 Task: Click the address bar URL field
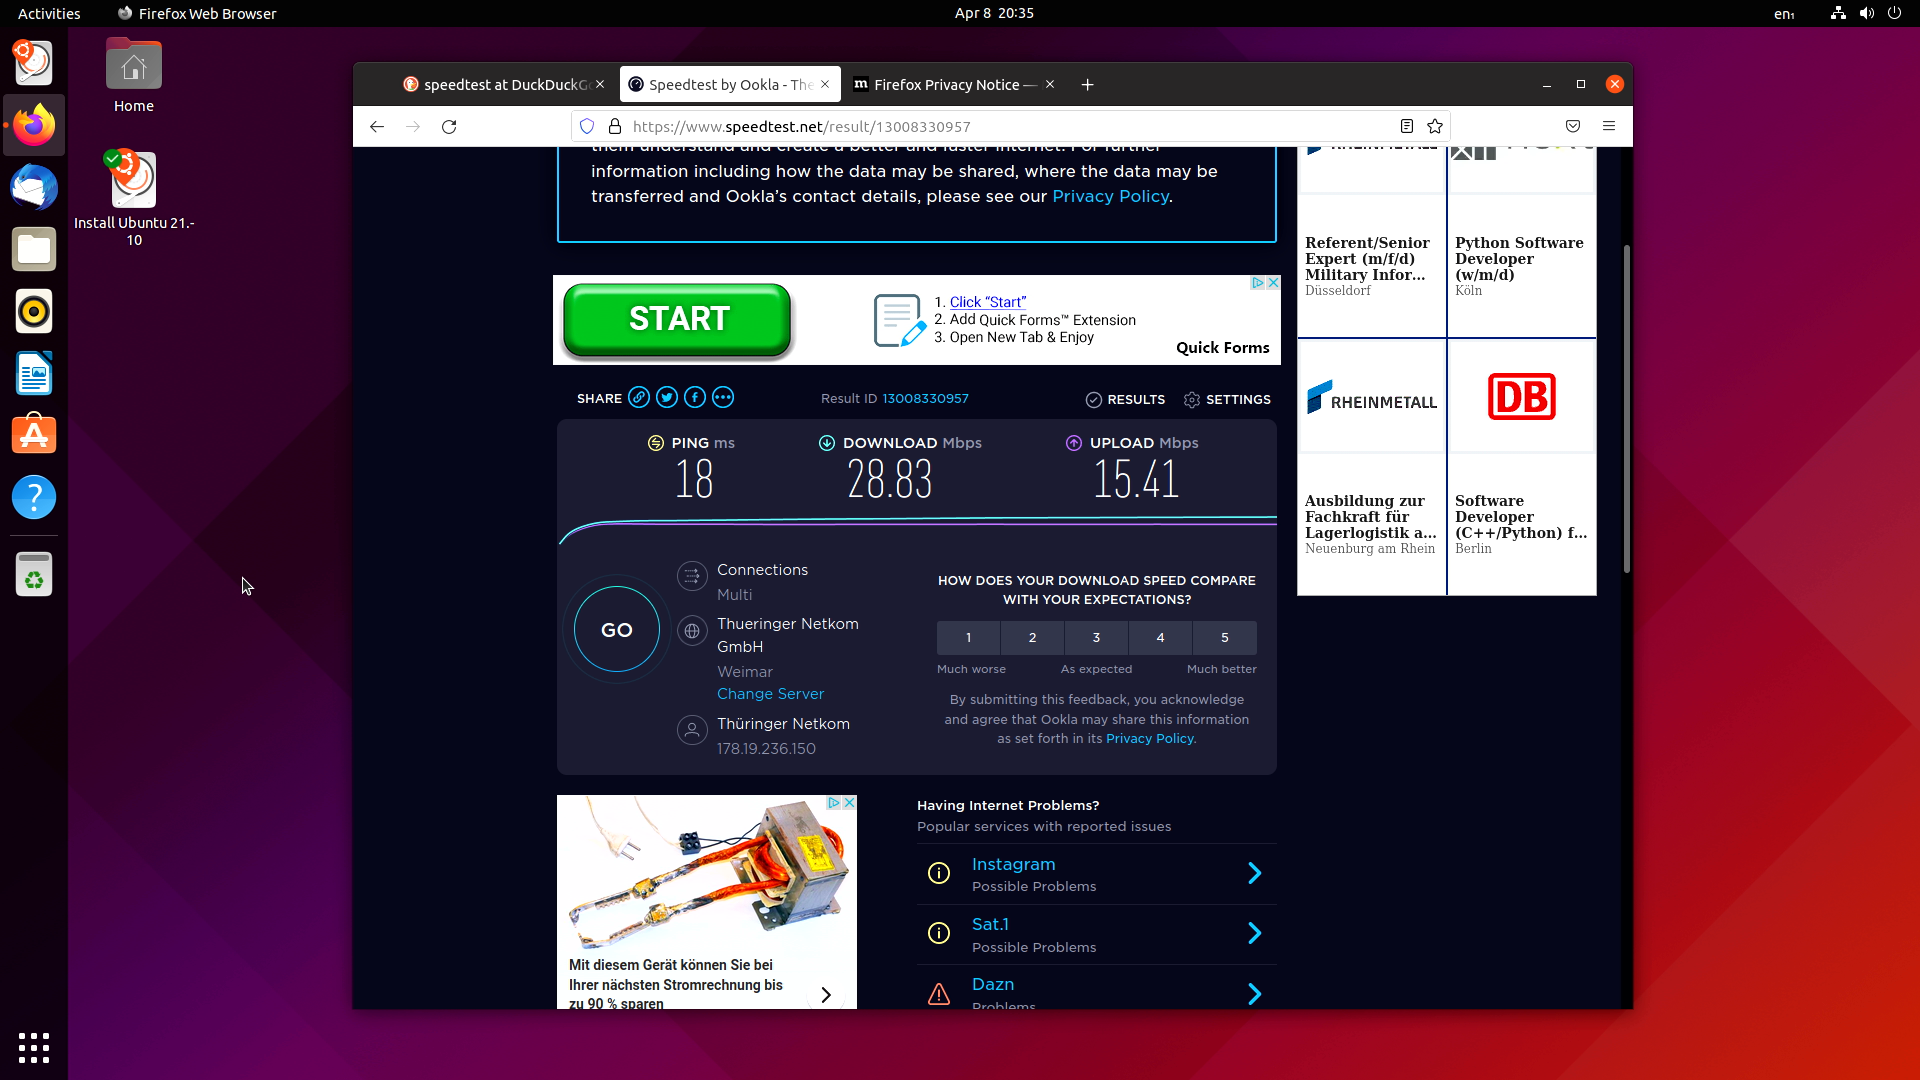[x=1010, y=127]
